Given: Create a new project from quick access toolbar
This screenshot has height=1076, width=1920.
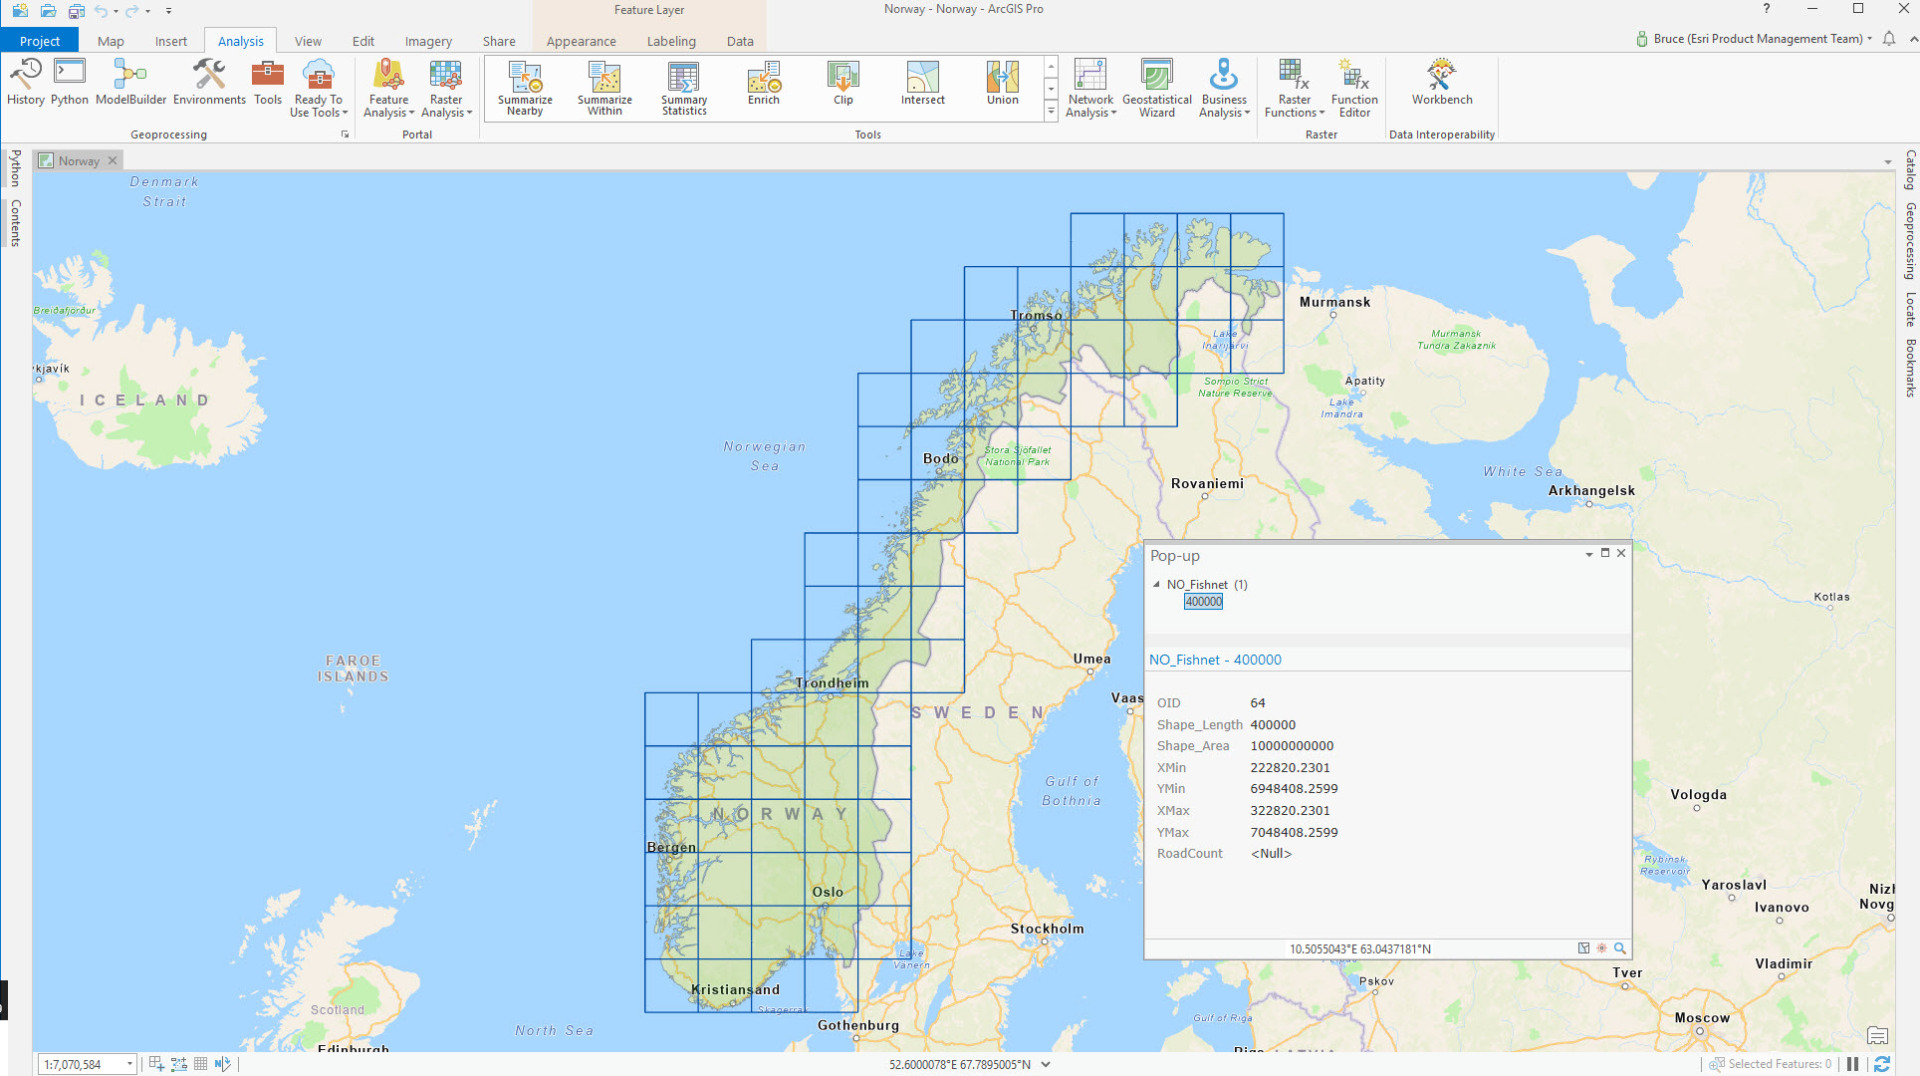Looking at the screenshot, I should coord(20,11).
